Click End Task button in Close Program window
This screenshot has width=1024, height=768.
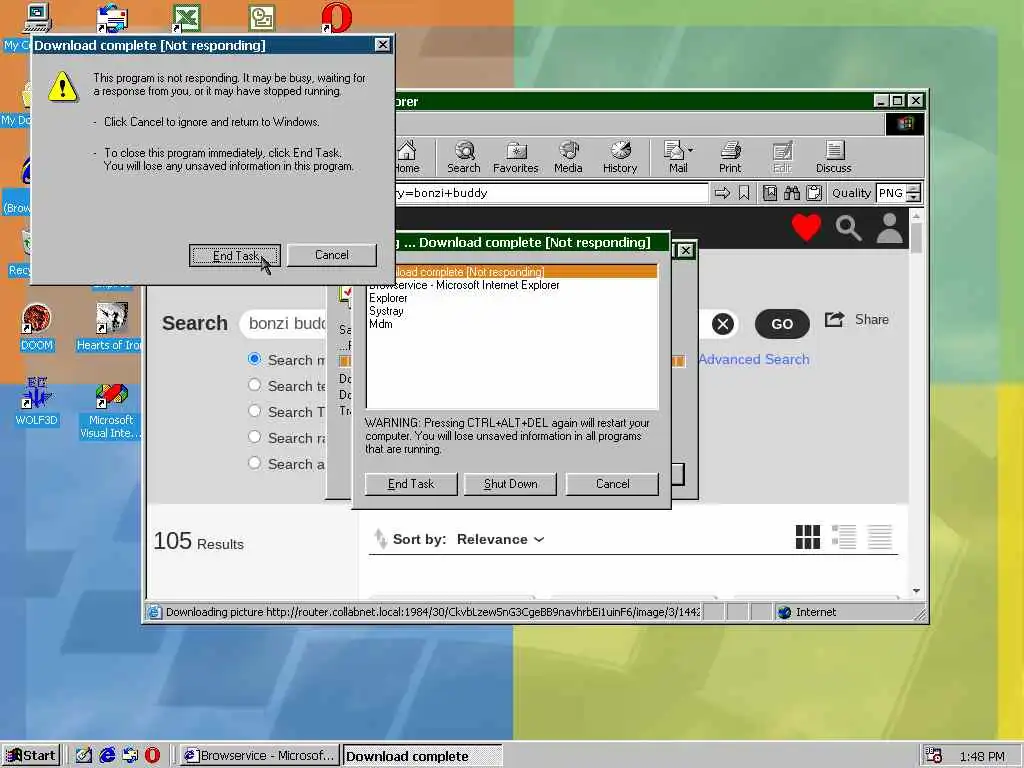[411, 484]
